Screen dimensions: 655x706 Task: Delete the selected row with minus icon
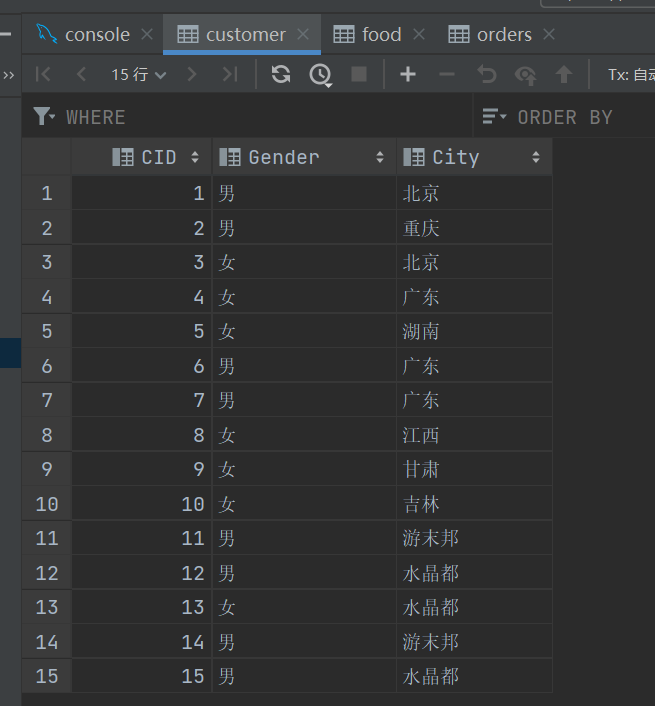click(x=447, y=74)
